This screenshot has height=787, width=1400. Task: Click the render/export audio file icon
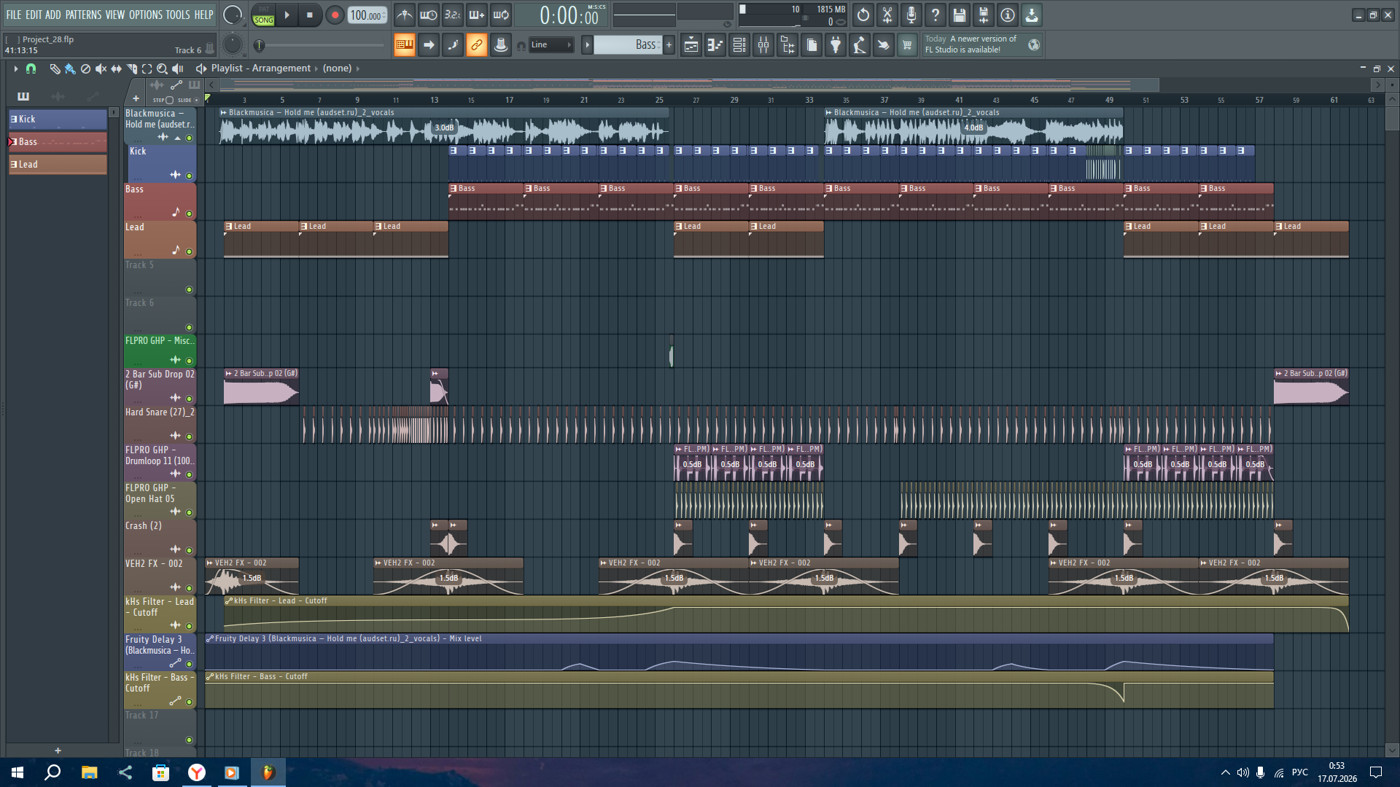(983, 15)
